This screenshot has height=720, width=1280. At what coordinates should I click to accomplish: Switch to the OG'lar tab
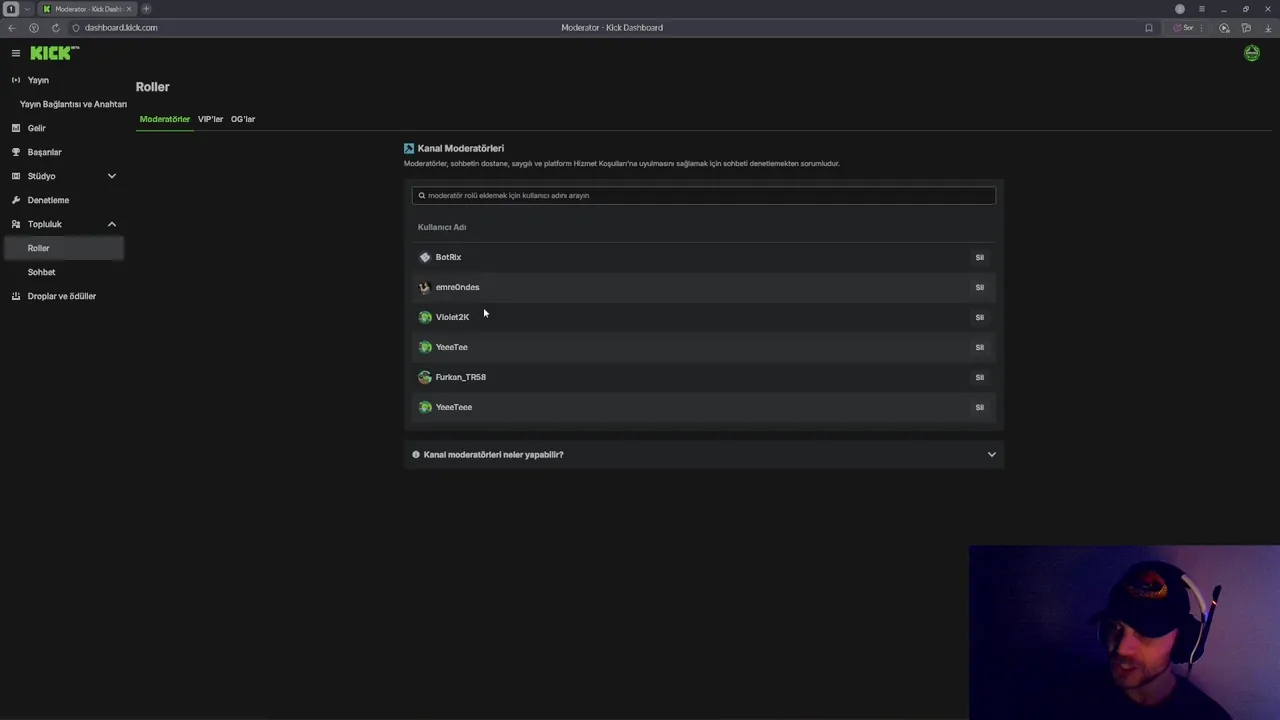point(243,119)
